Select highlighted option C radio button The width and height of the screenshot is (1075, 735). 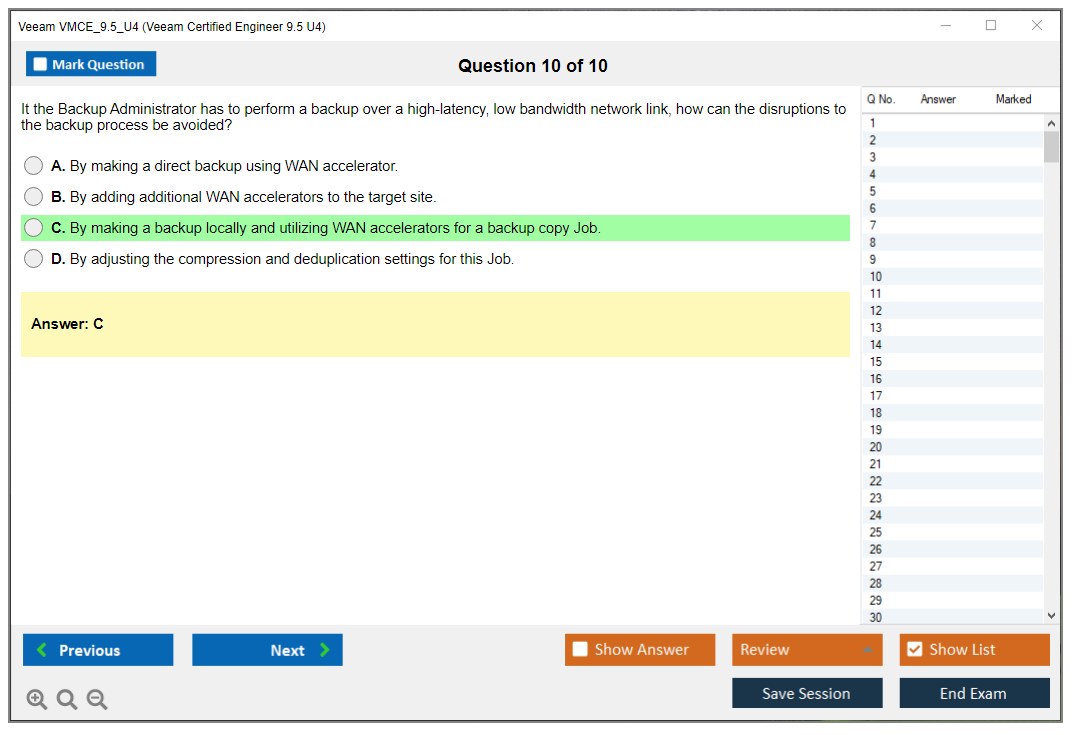click(34, 228)
